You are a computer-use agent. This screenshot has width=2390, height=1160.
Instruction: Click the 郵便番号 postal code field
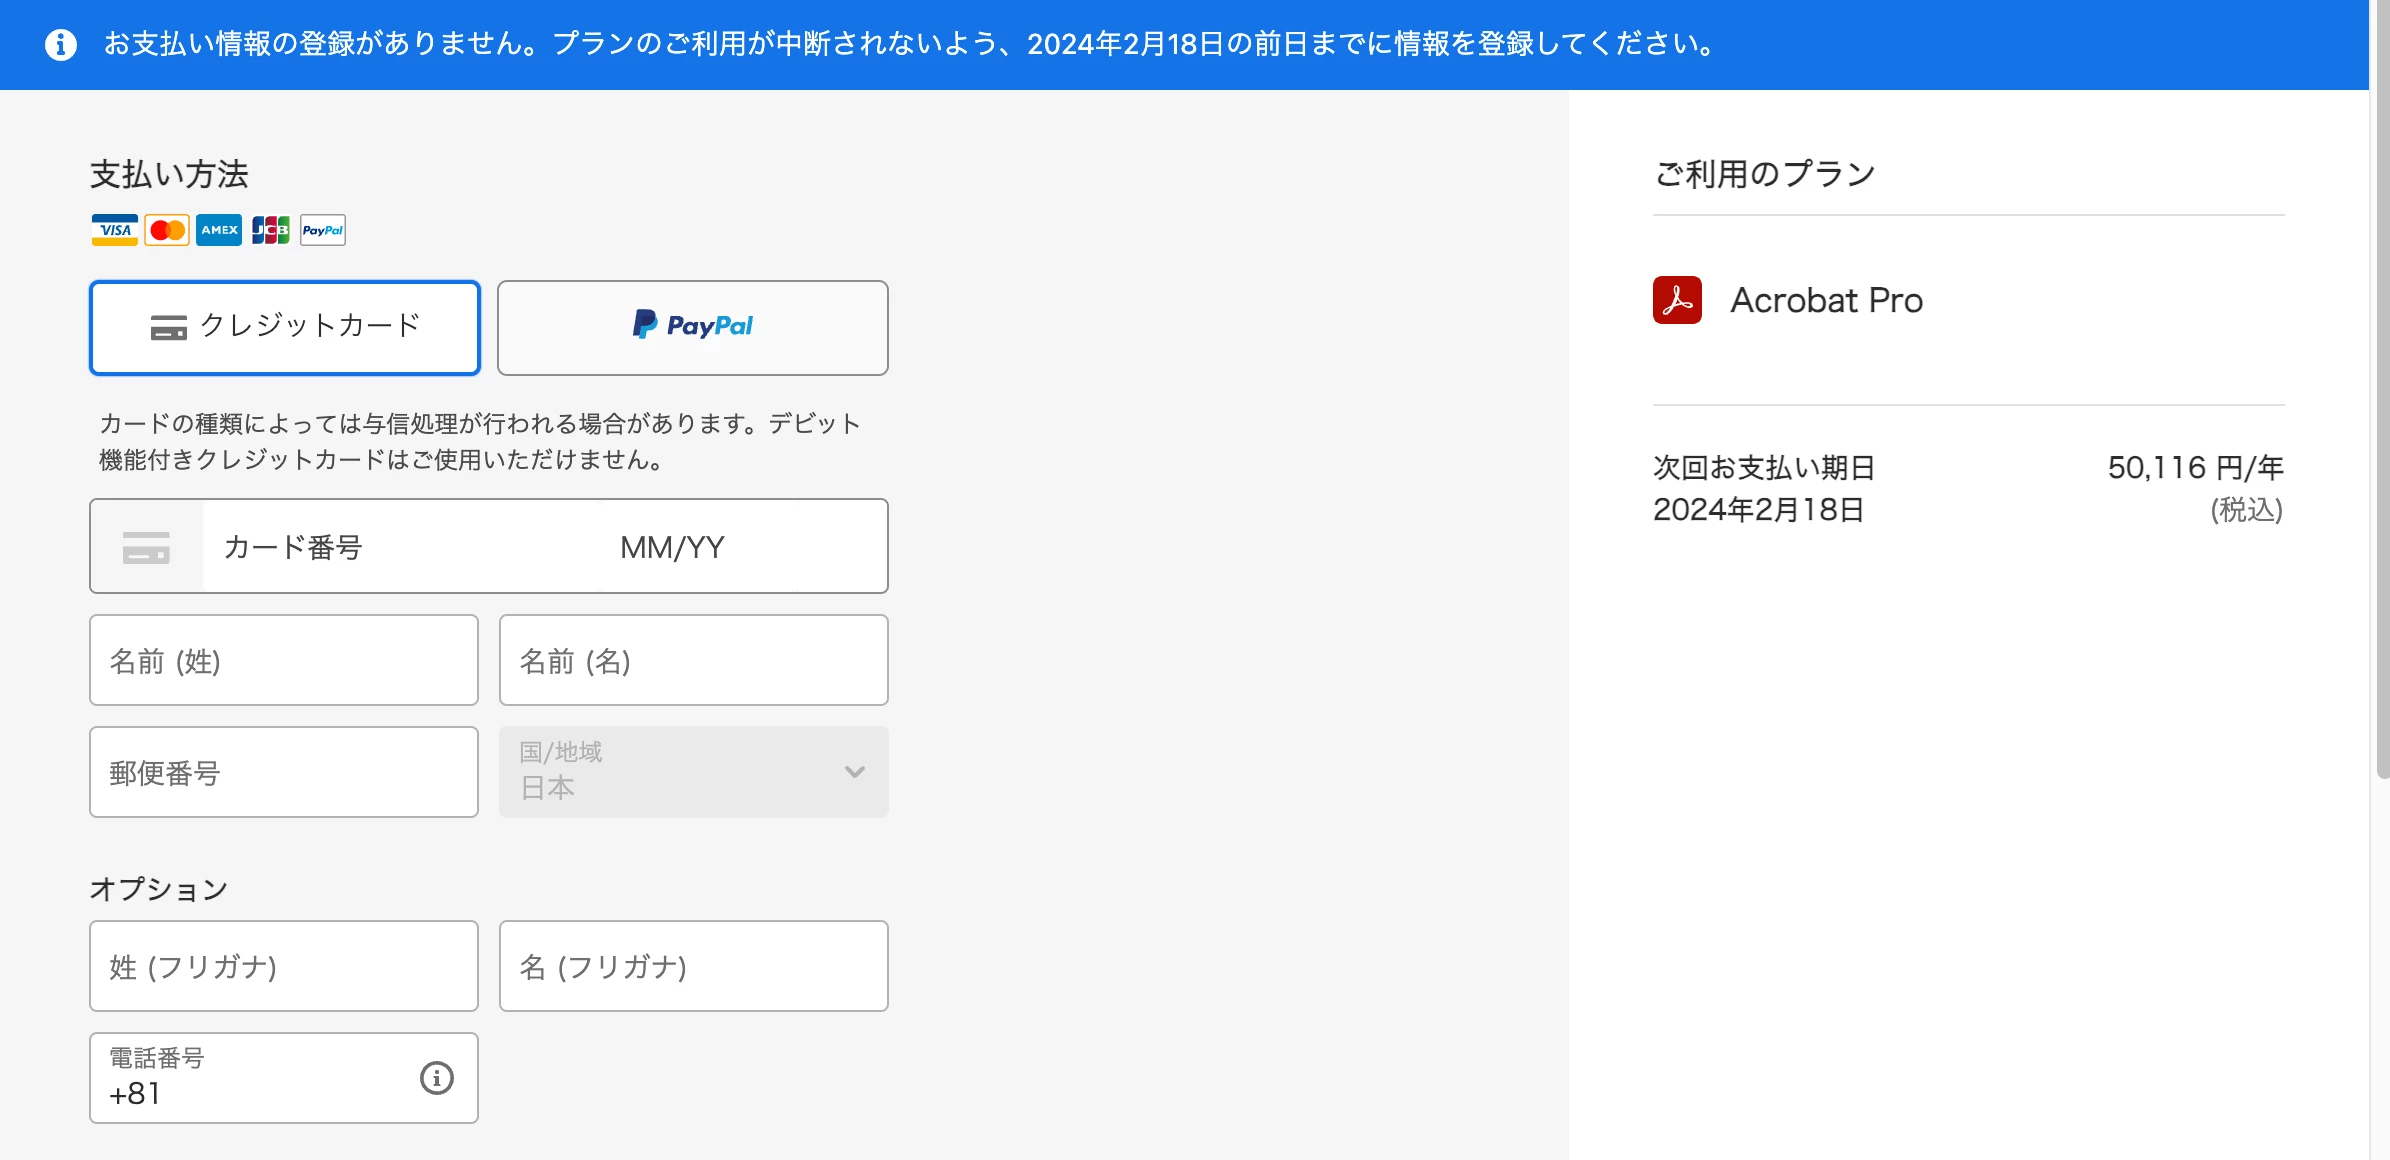coord(284,772)
